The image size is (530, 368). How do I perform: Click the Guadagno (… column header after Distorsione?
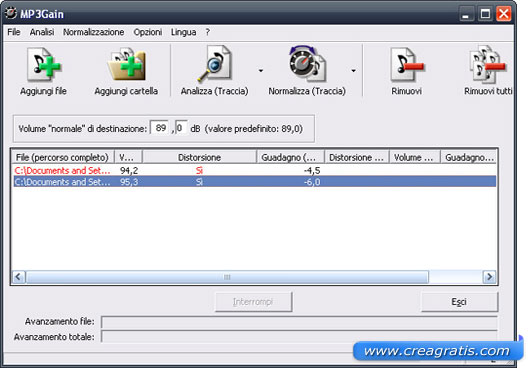pos(291,157)
